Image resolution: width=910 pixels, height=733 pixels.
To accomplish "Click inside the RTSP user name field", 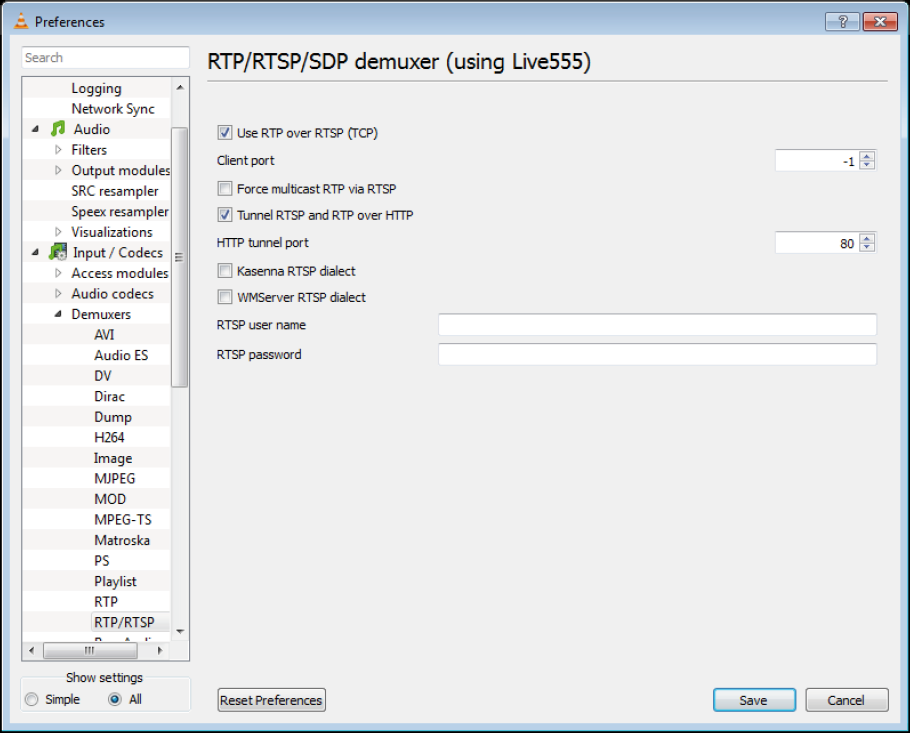I will [x=650, y=325].
